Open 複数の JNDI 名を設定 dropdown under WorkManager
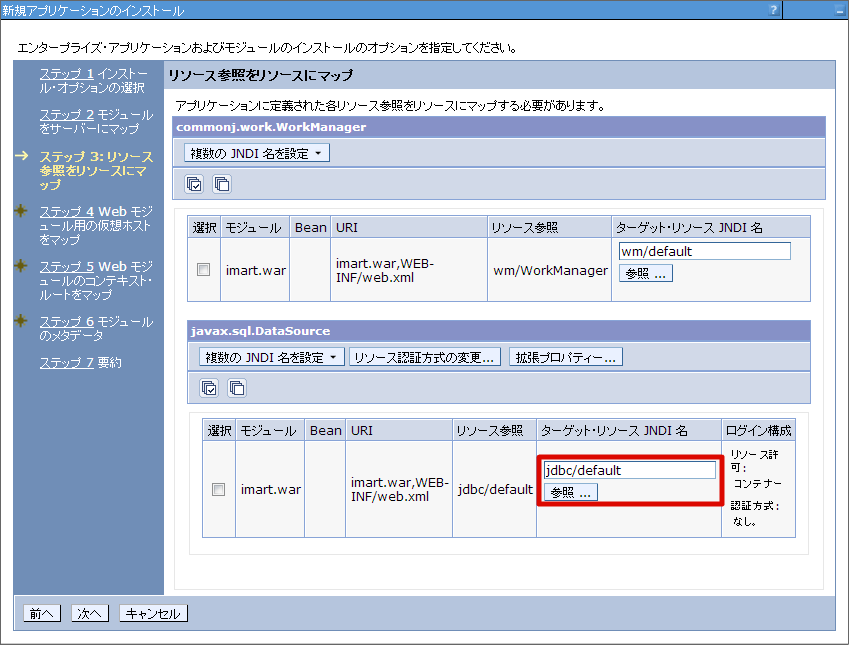The width and height of the screenshot is (849, 645). coord(257,153)
